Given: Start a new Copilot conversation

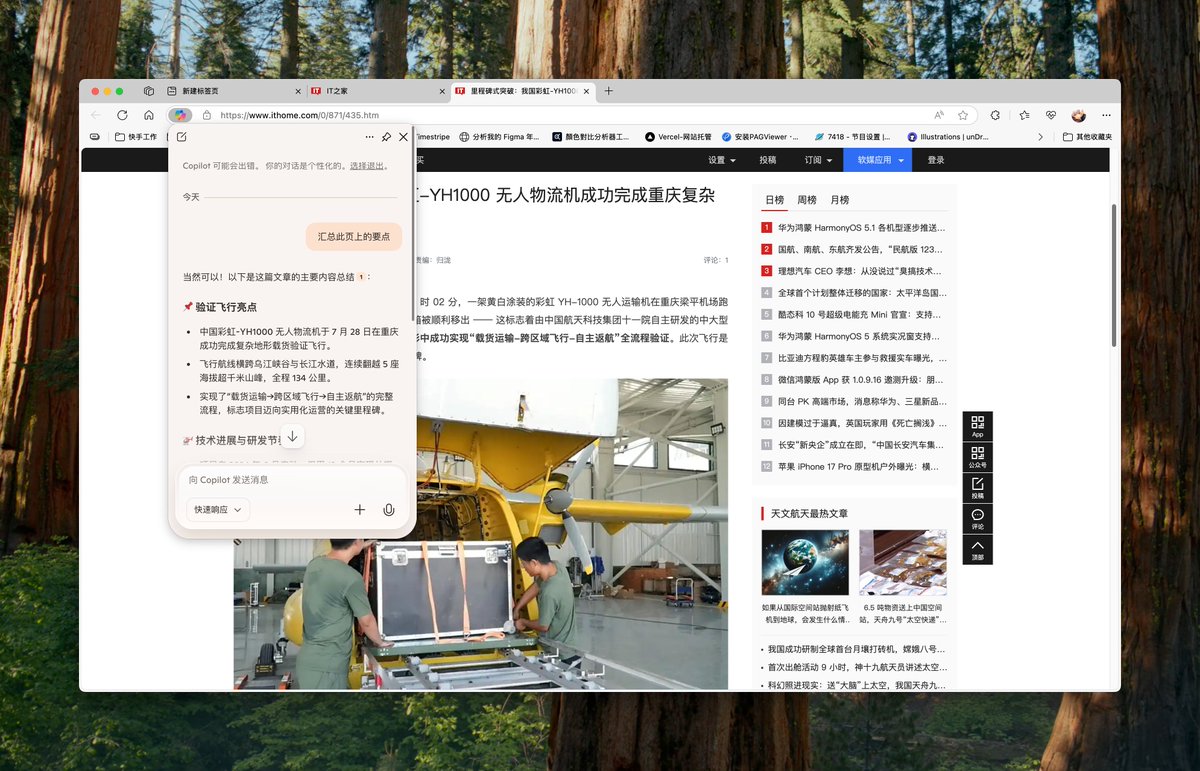Looking at the screenshot, I should tap(181, 137).
